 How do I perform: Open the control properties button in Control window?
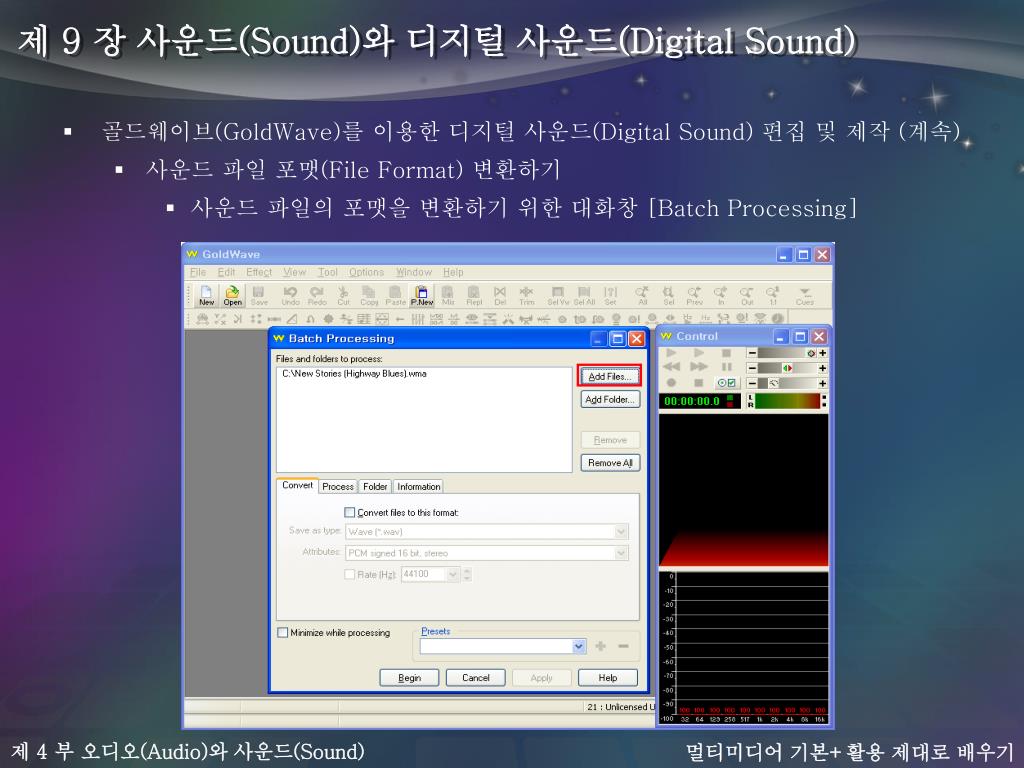(x=727, y=383)
